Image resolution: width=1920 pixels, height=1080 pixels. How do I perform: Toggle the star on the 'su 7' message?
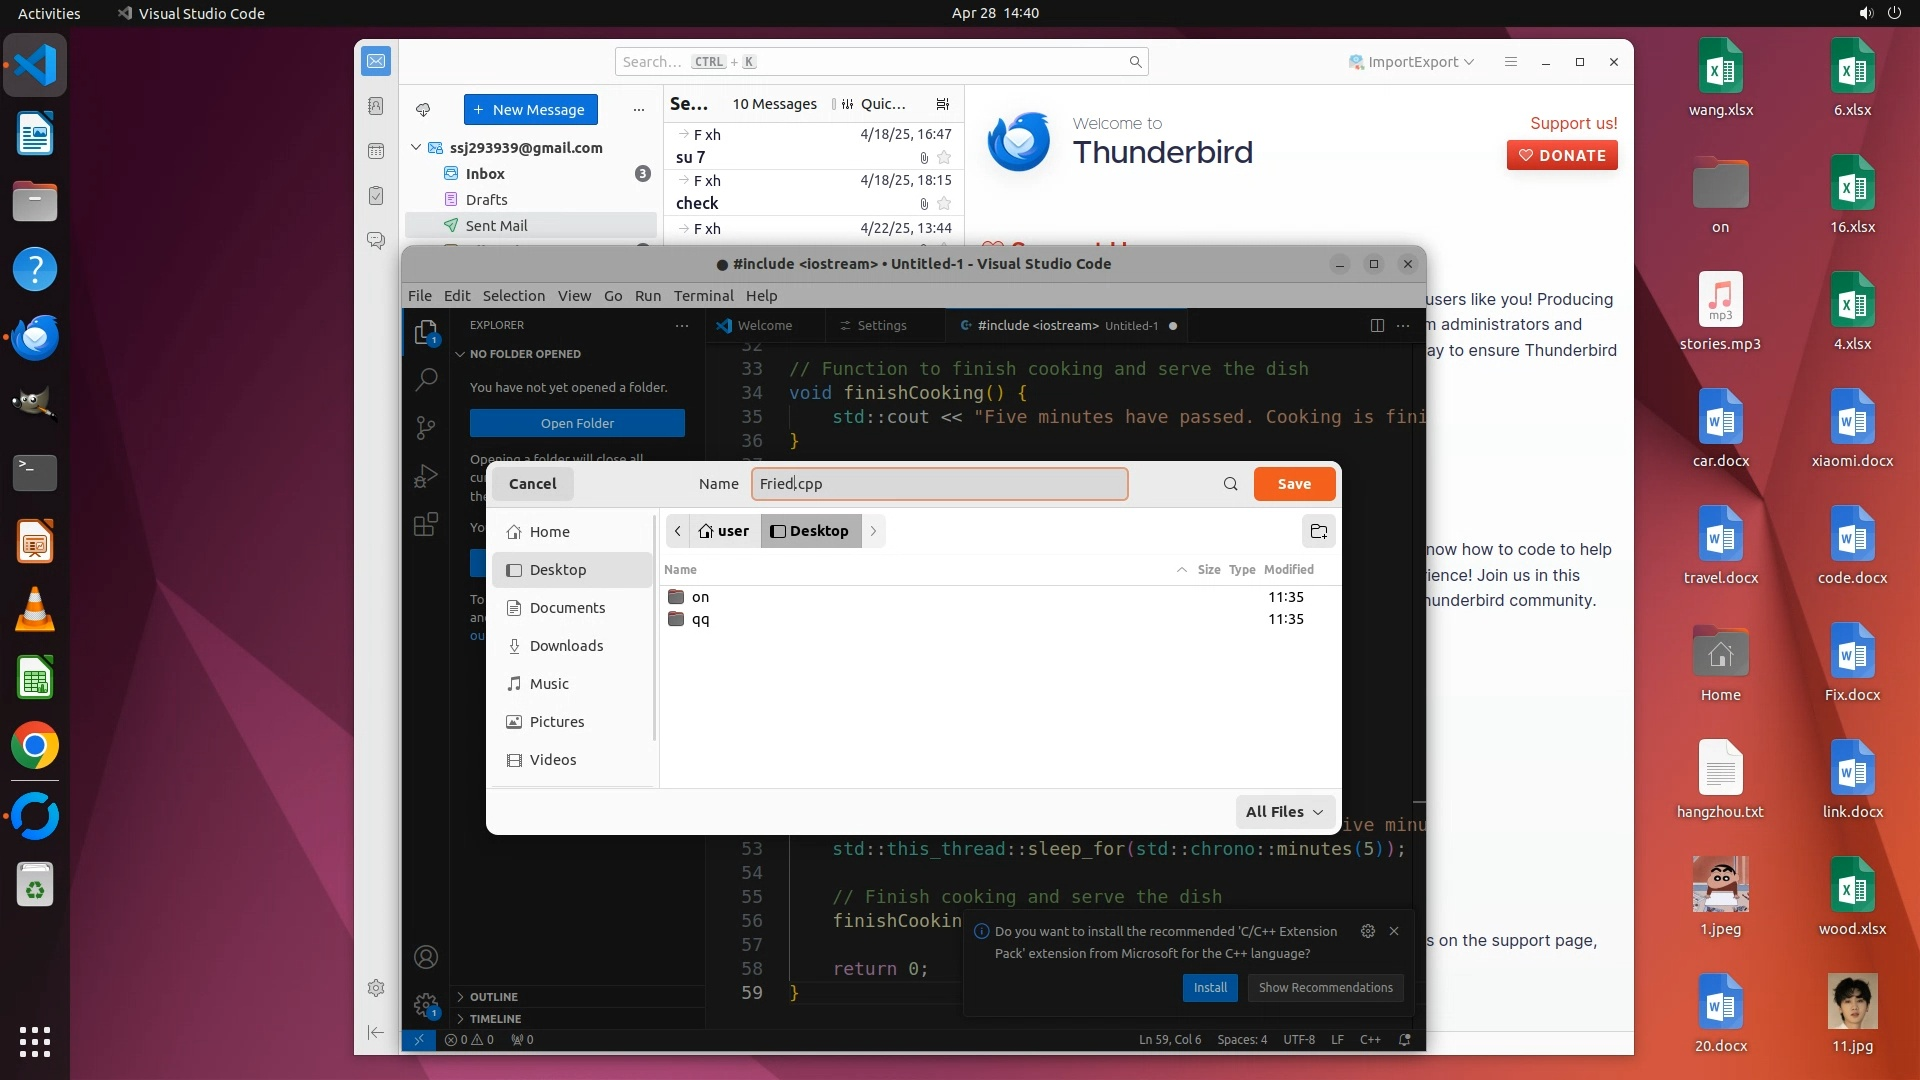click(944, 158)
